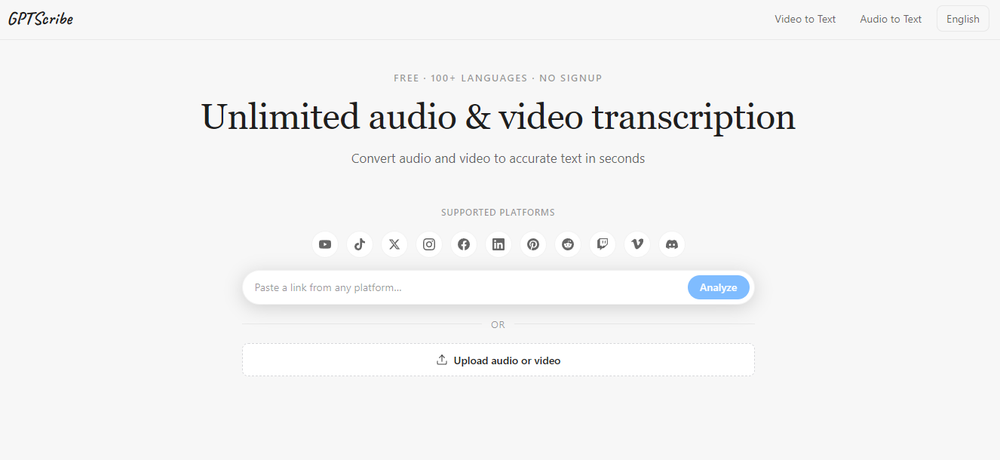Screen dimensions: 1000x460
Task: Click the Facebook platform icon
Action: [464, 244]
